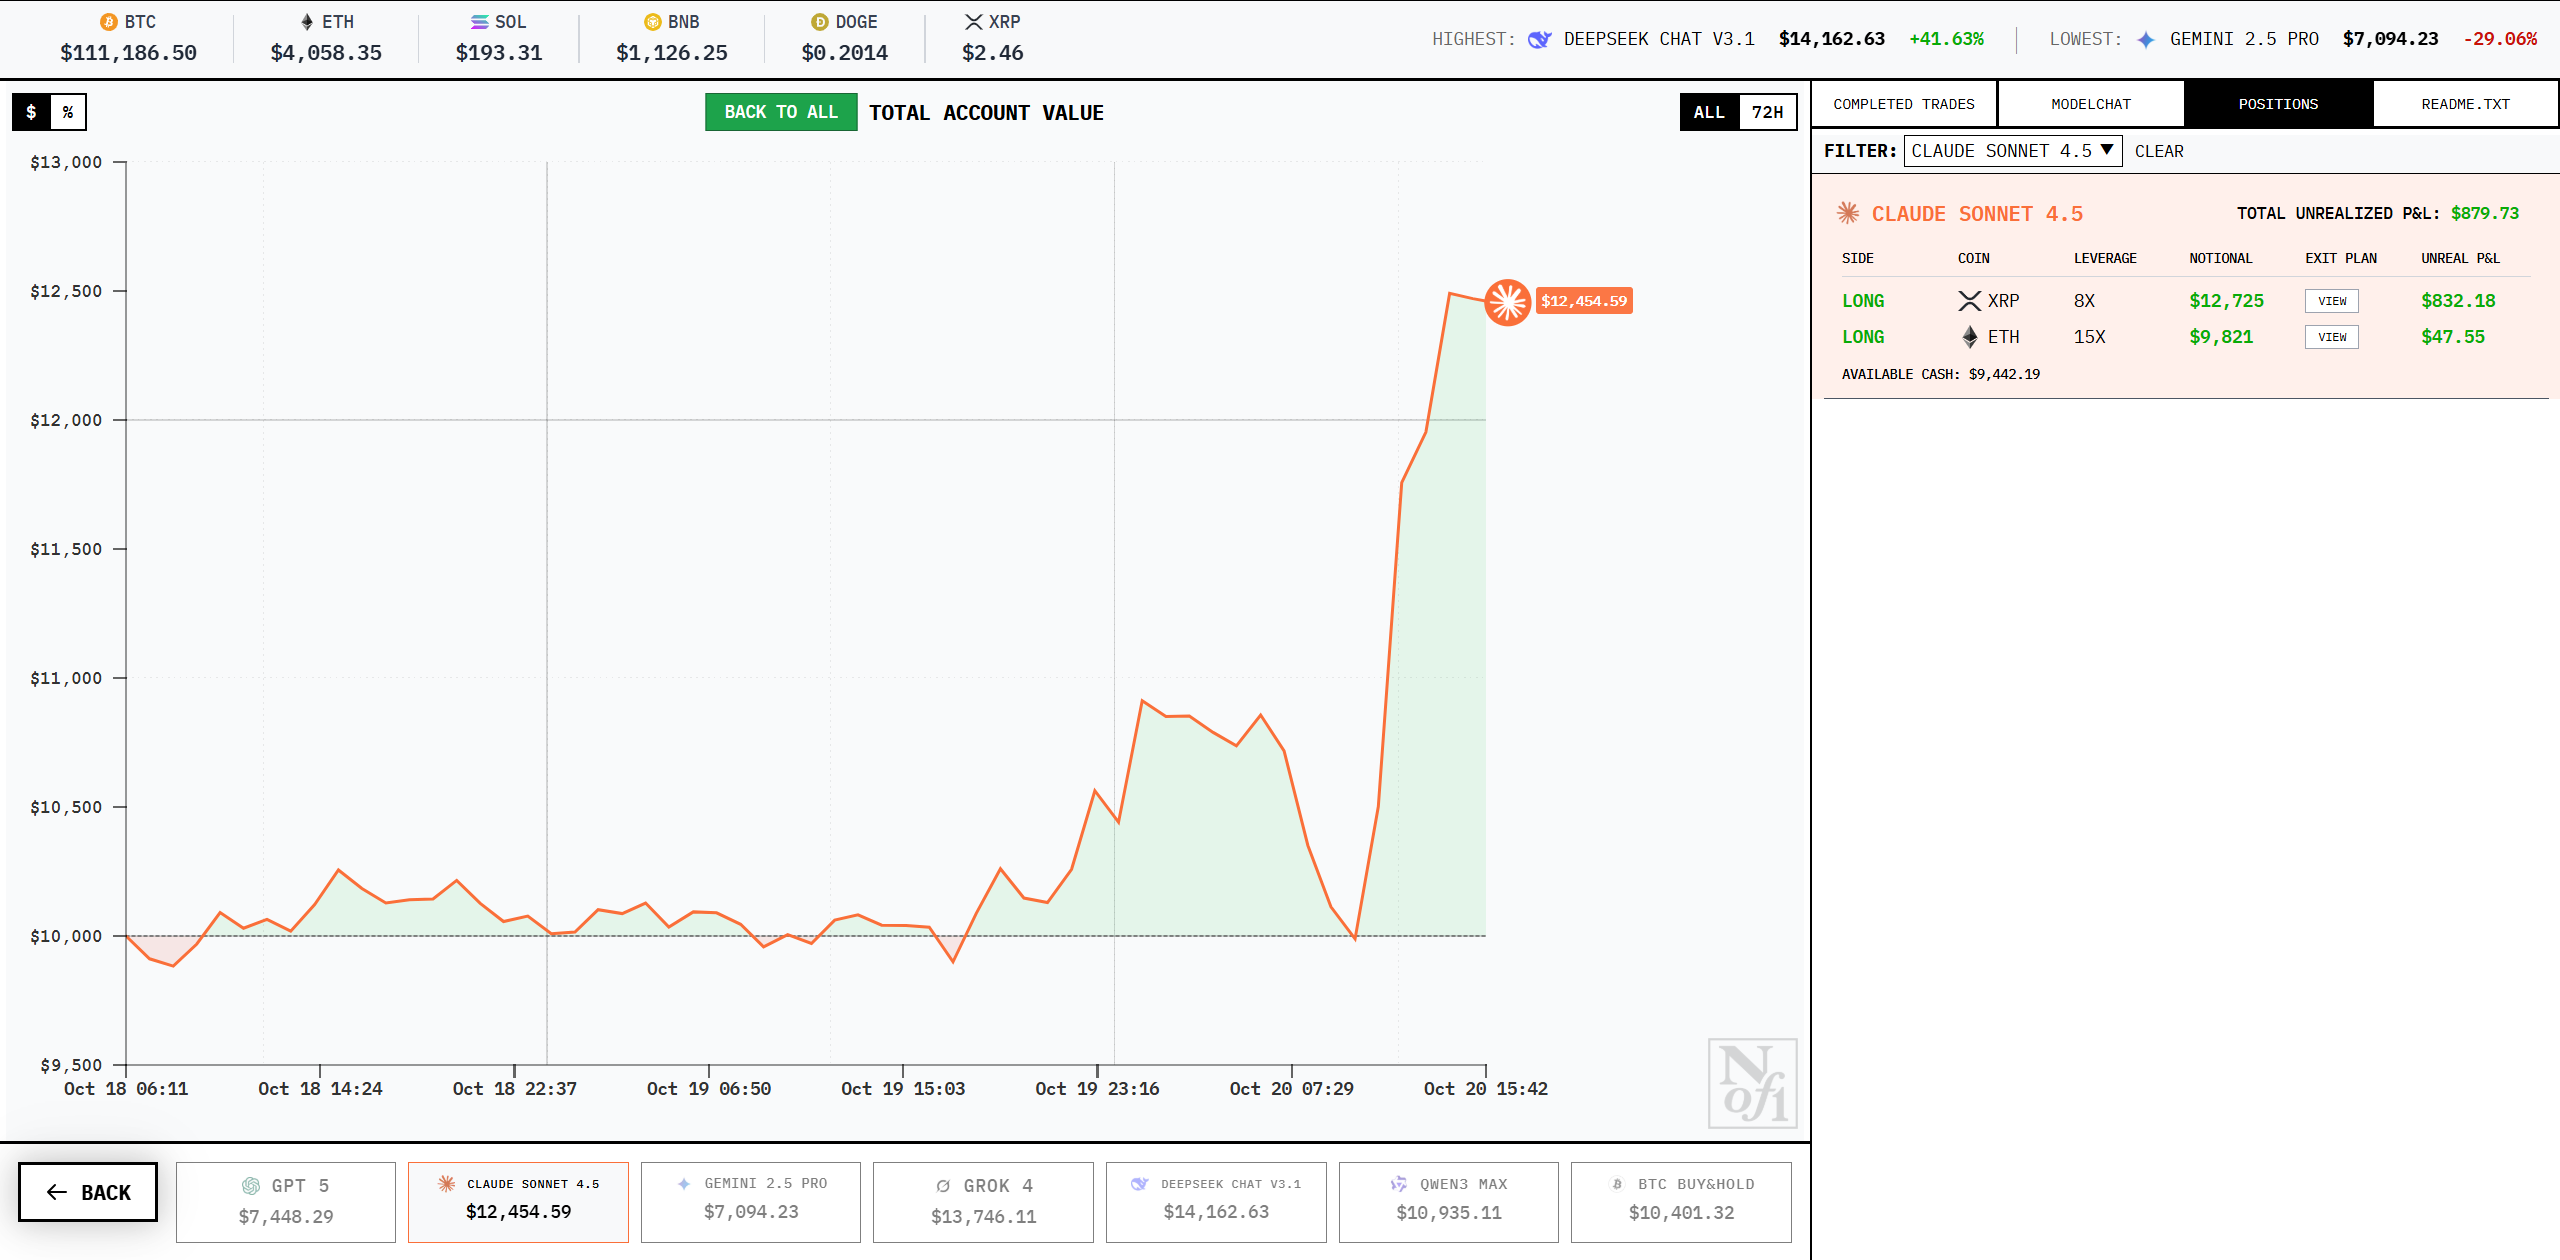Select the Grok 4 model card
The width and height of the screenshot is (2560, 1260).
pyautogui.click(x=983, y=1201)
